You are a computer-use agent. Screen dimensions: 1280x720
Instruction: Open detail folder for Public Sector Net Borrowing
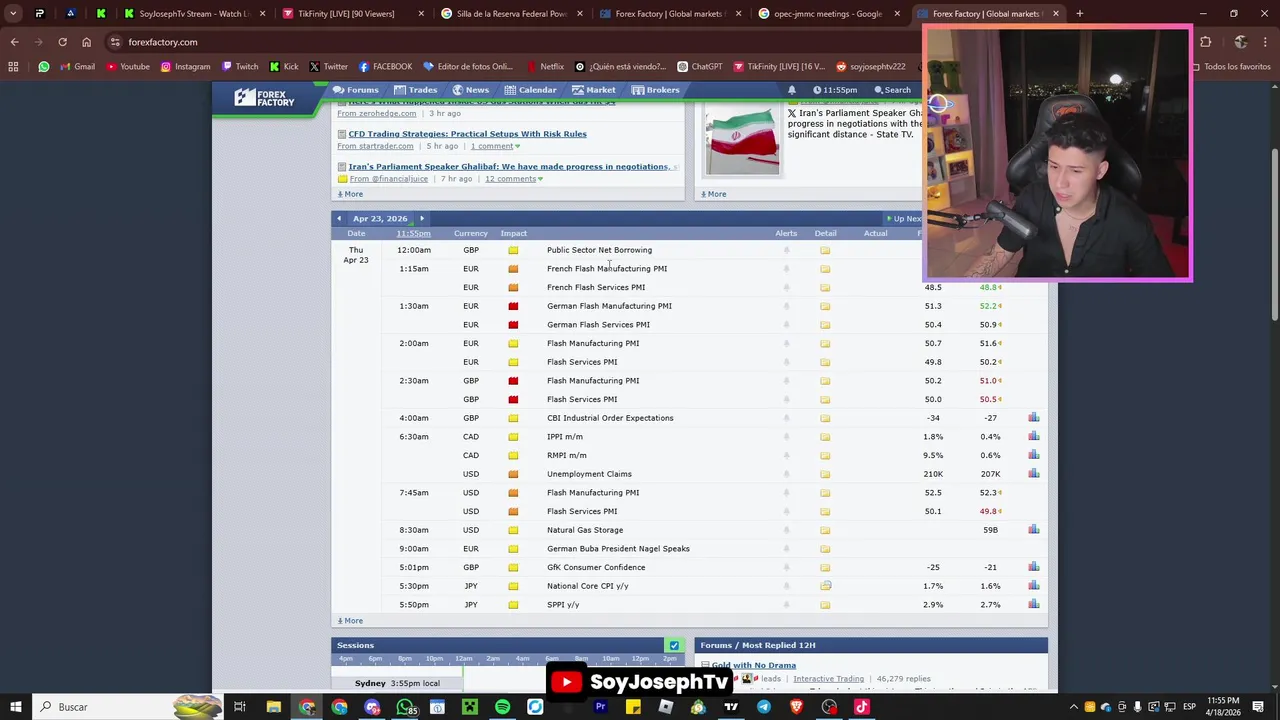coord(825,250)
